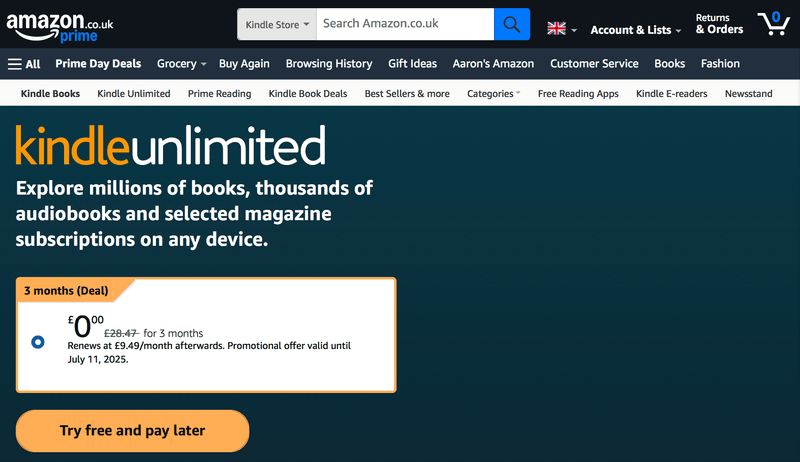Open the Prime Reading tab
The width and height of the screenshot is (800, 462).
pyautogui.click(x=219, y=94)
